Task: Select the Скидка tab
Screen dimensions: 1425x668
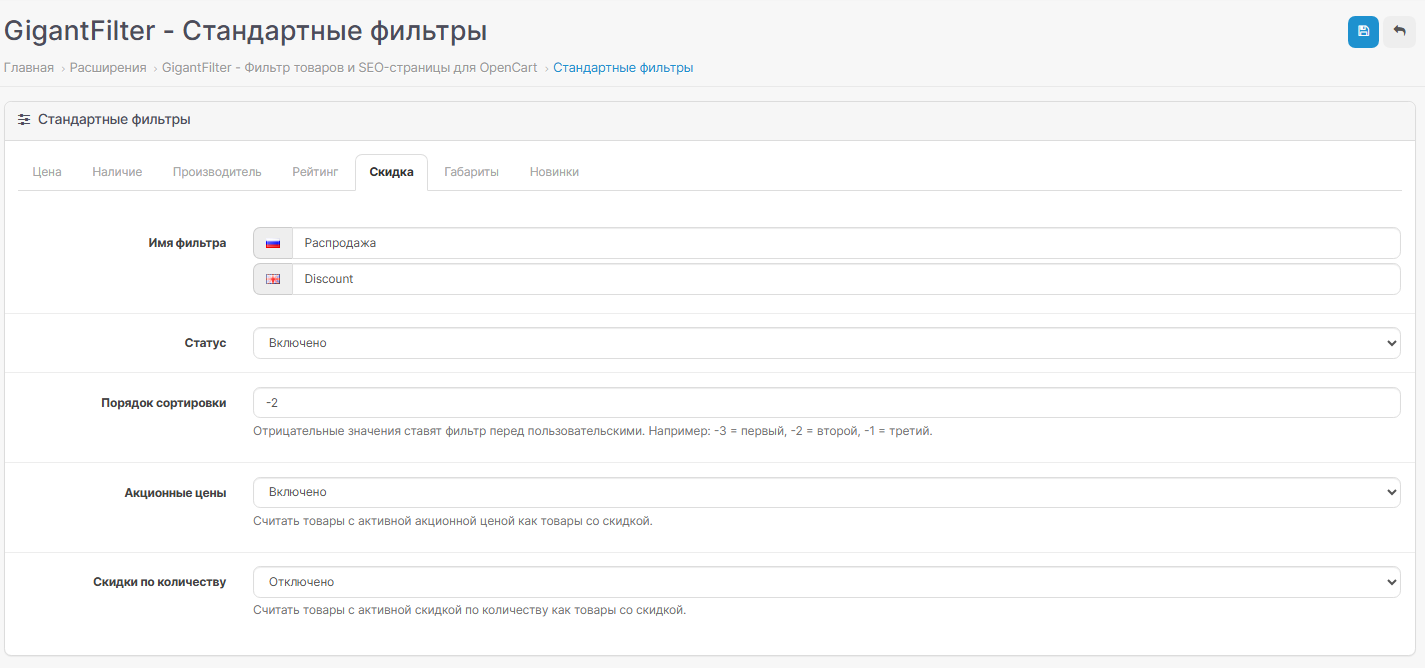Action: (x=391, y=172)
